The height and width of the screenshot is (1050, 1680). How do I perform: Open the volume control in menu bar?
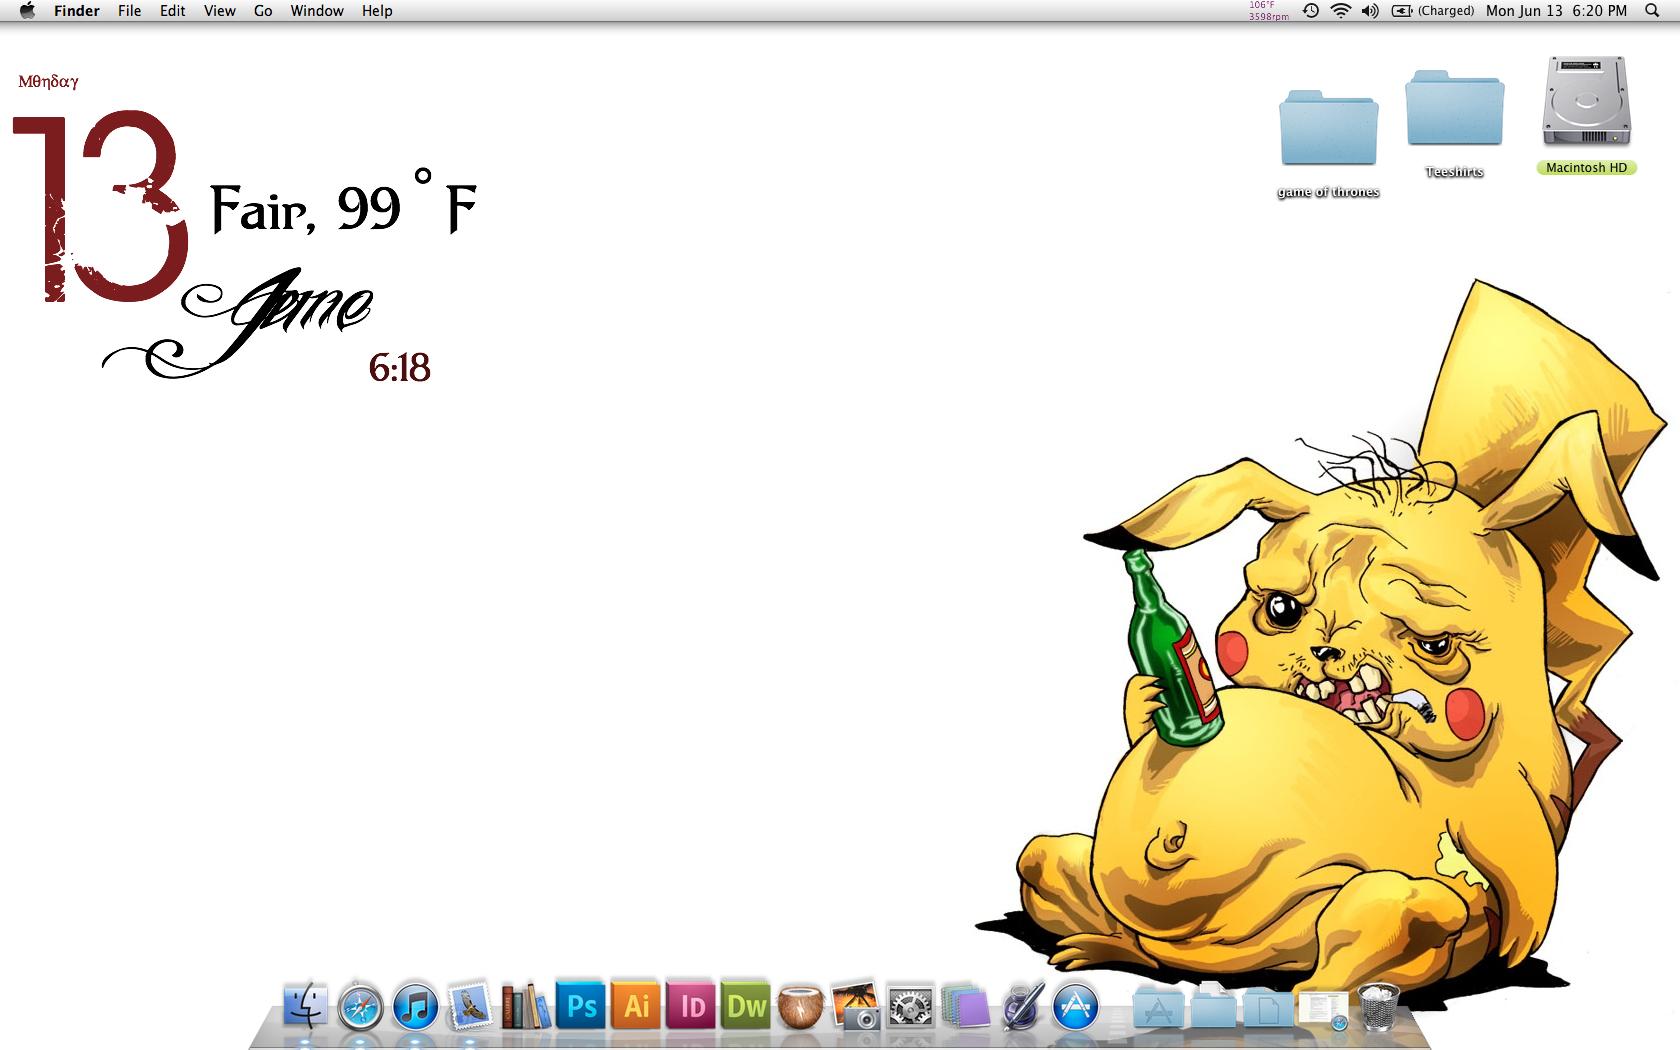click(x=1370, y=11)
